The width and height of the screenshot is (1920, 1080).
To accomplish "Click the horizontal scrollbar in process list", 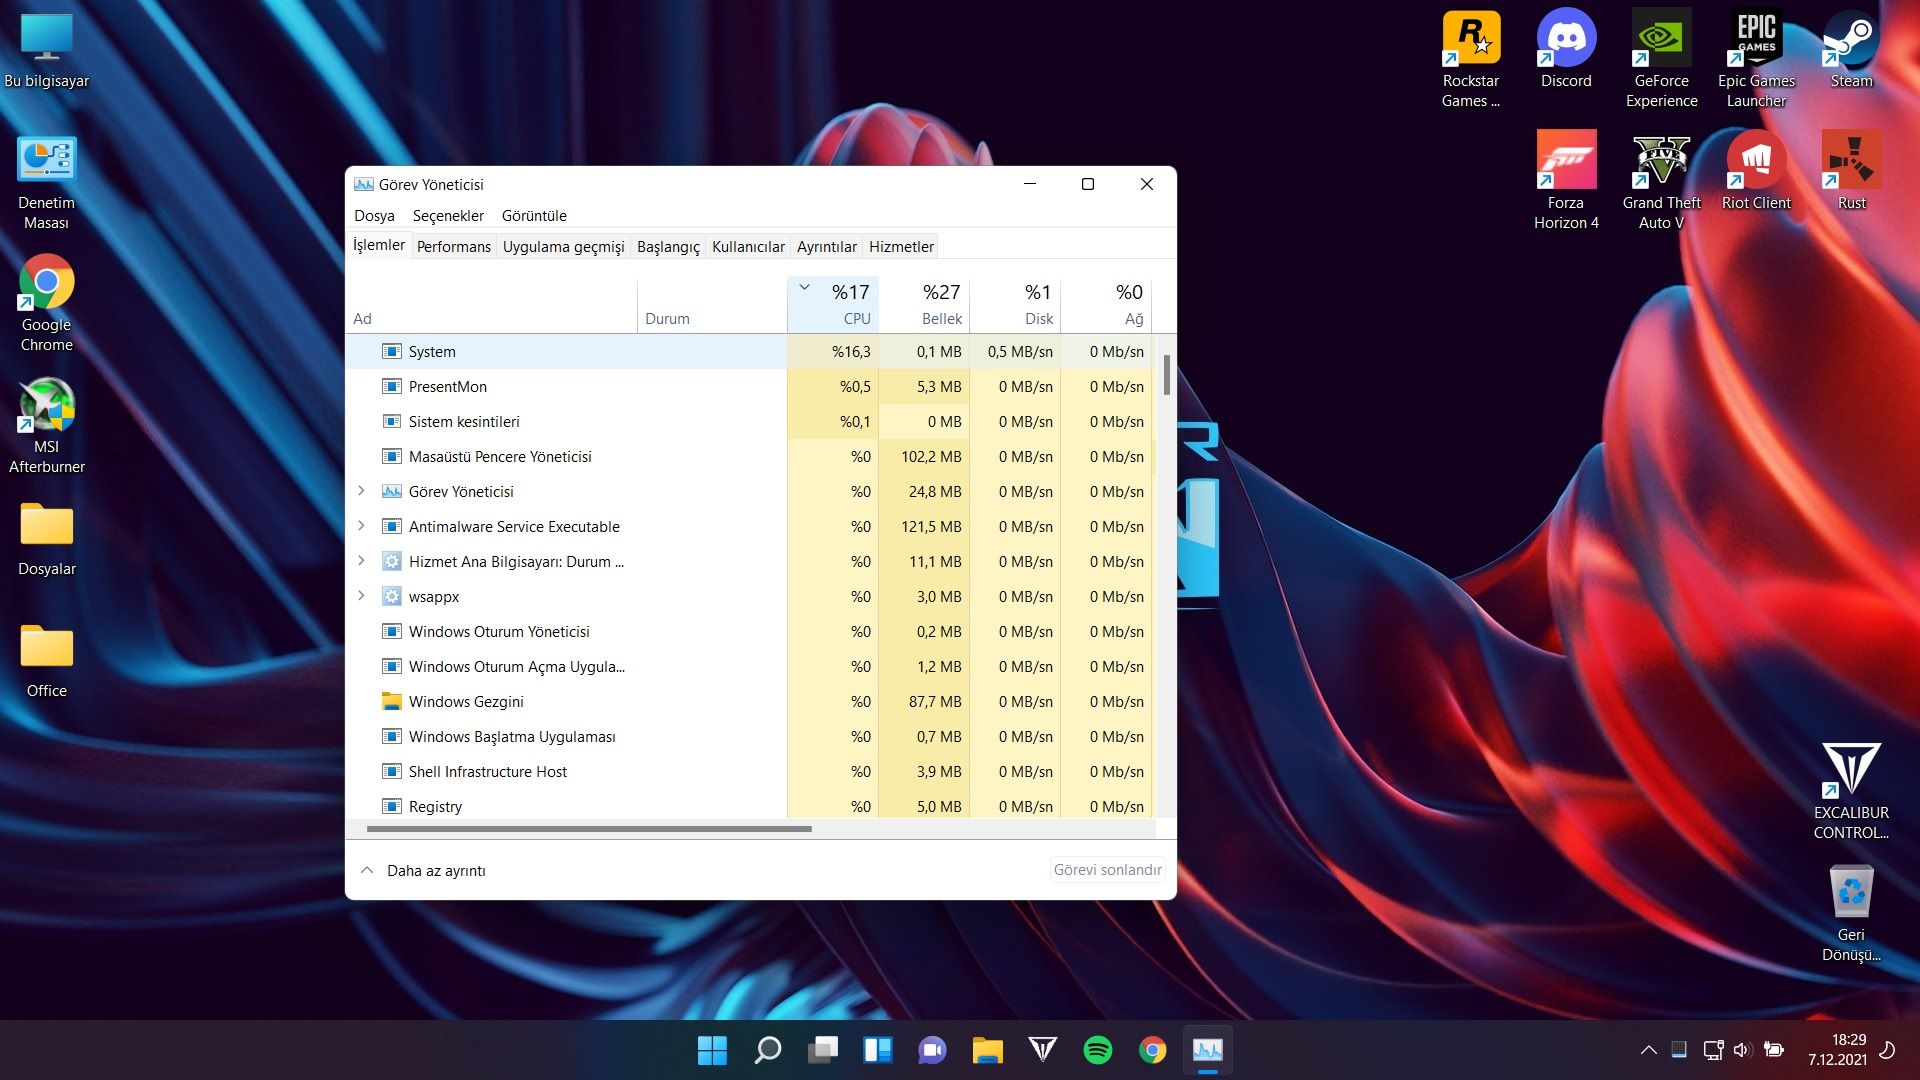I will point(589,829).
